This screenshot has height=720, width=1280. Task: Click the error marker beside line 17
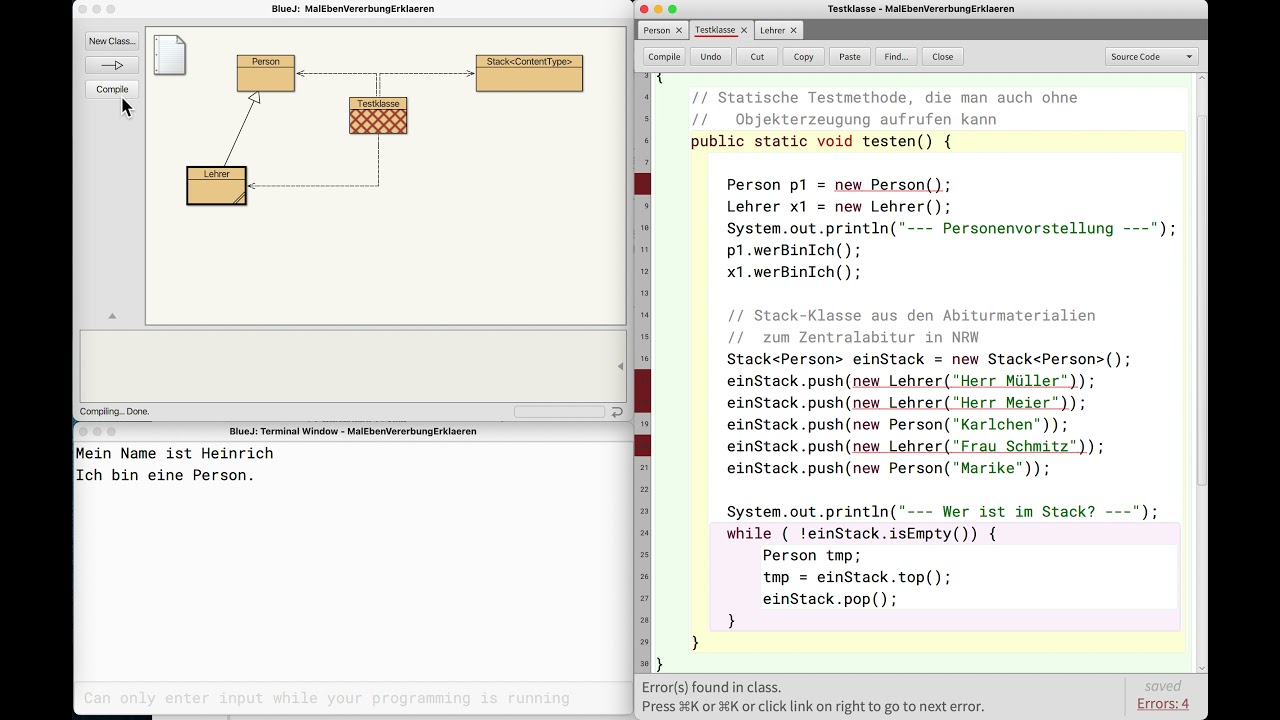point(643,381)
